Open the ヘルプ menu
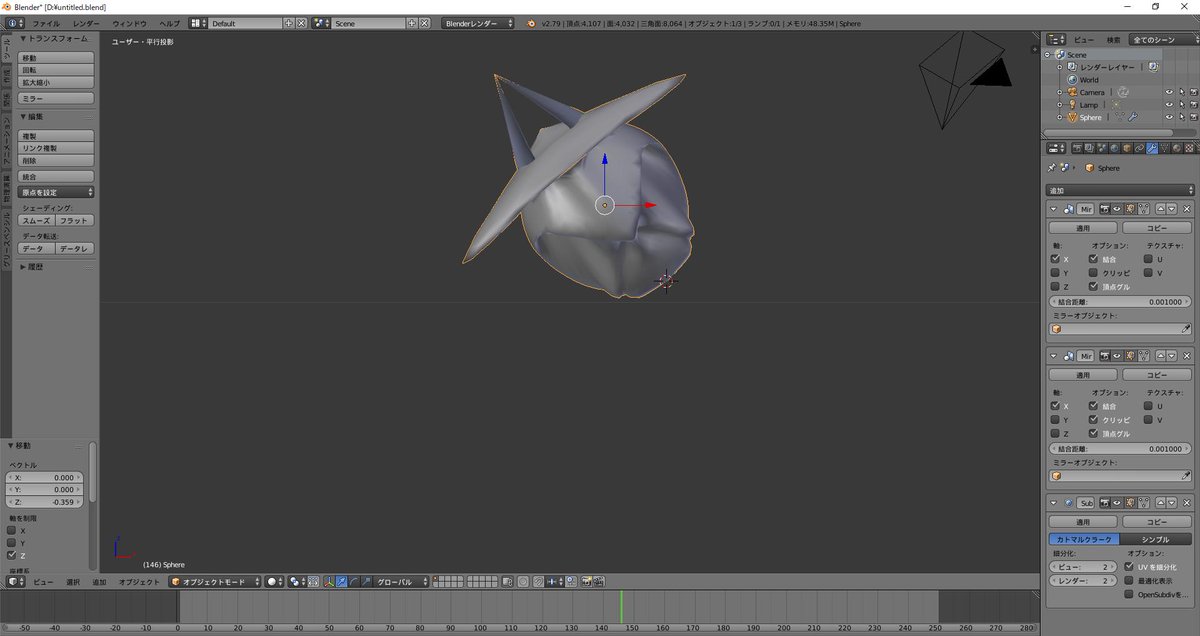 (x=170, y=22)
